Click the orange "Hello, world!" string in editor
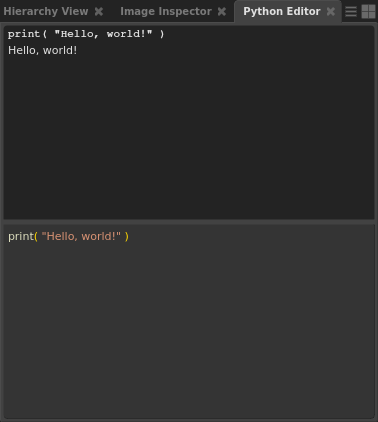The image size is (378, 422). click(x=81, y=236)
